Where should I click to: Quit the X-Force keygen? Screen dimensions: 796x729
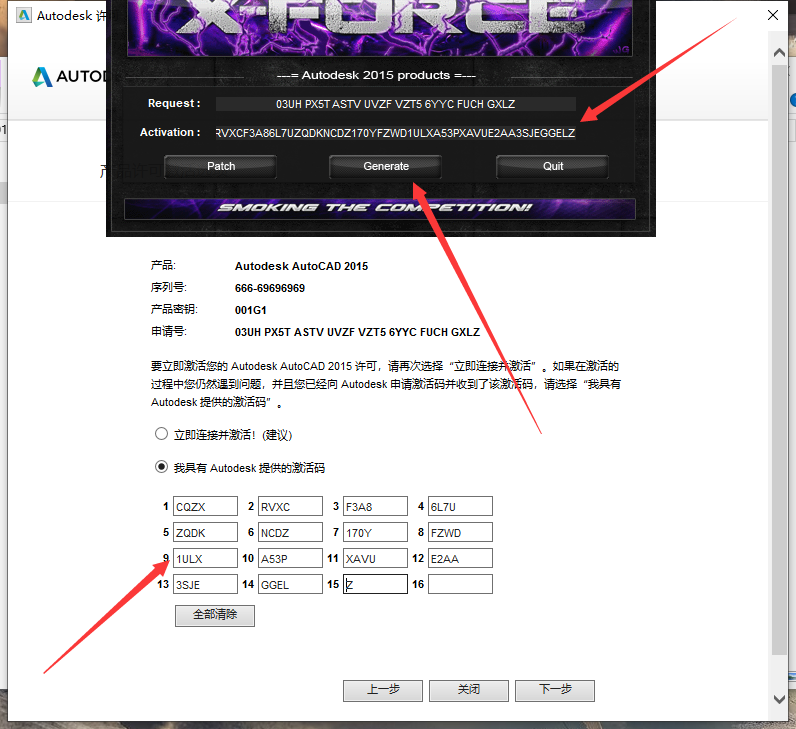(x=552, y=167)
